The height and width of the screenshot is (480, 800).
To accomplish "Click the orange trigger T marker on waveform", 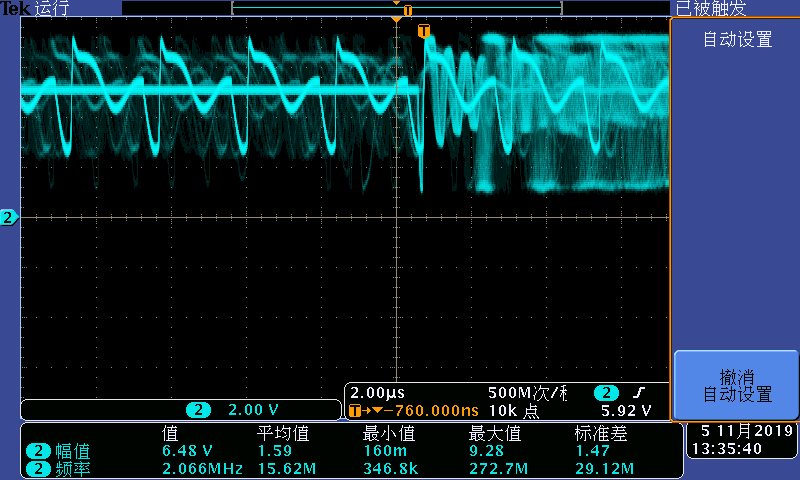I will click(x=423, y=31).
